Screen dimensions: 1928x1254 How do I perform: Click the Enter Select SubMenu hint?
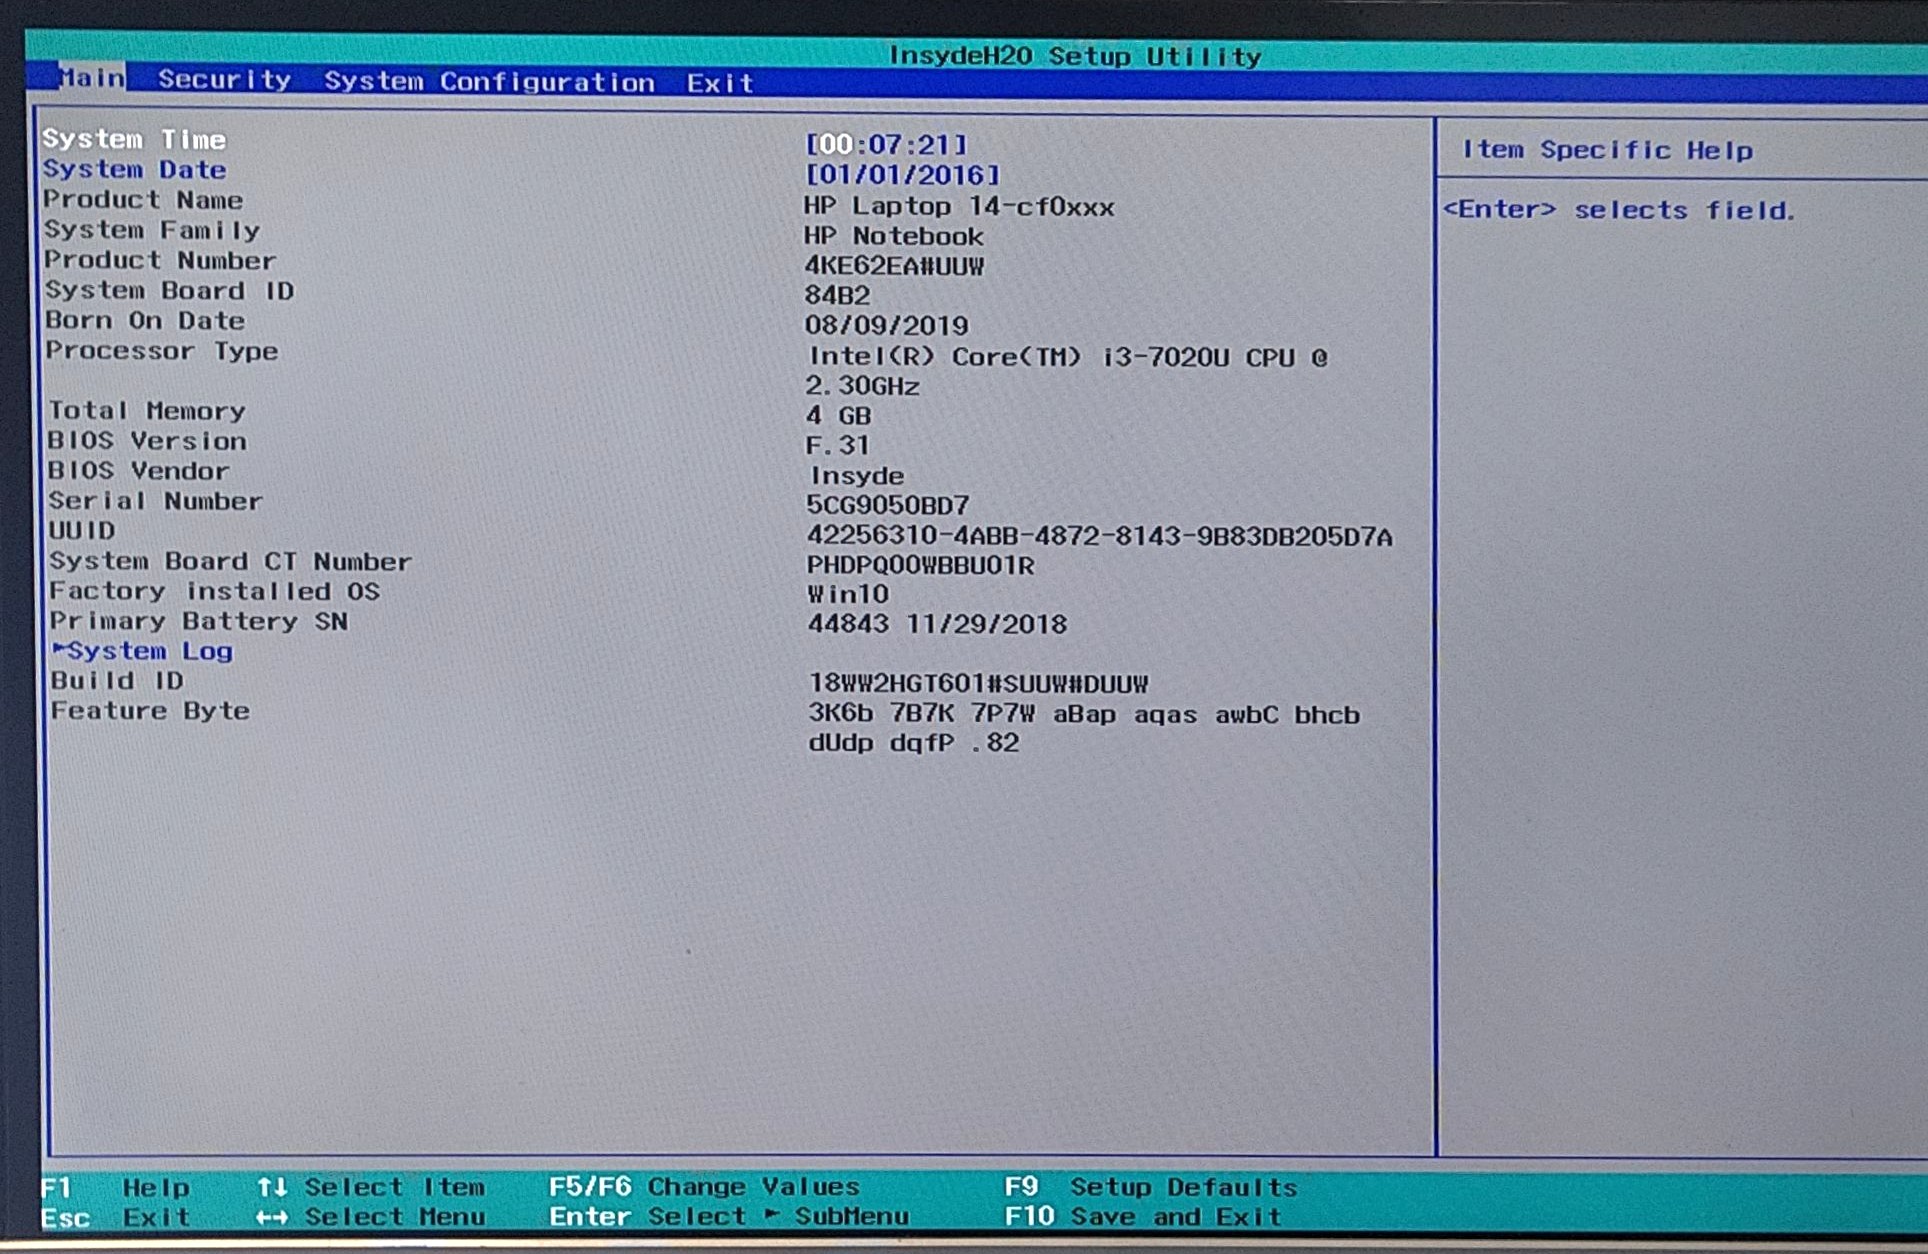pos(729,1217)
